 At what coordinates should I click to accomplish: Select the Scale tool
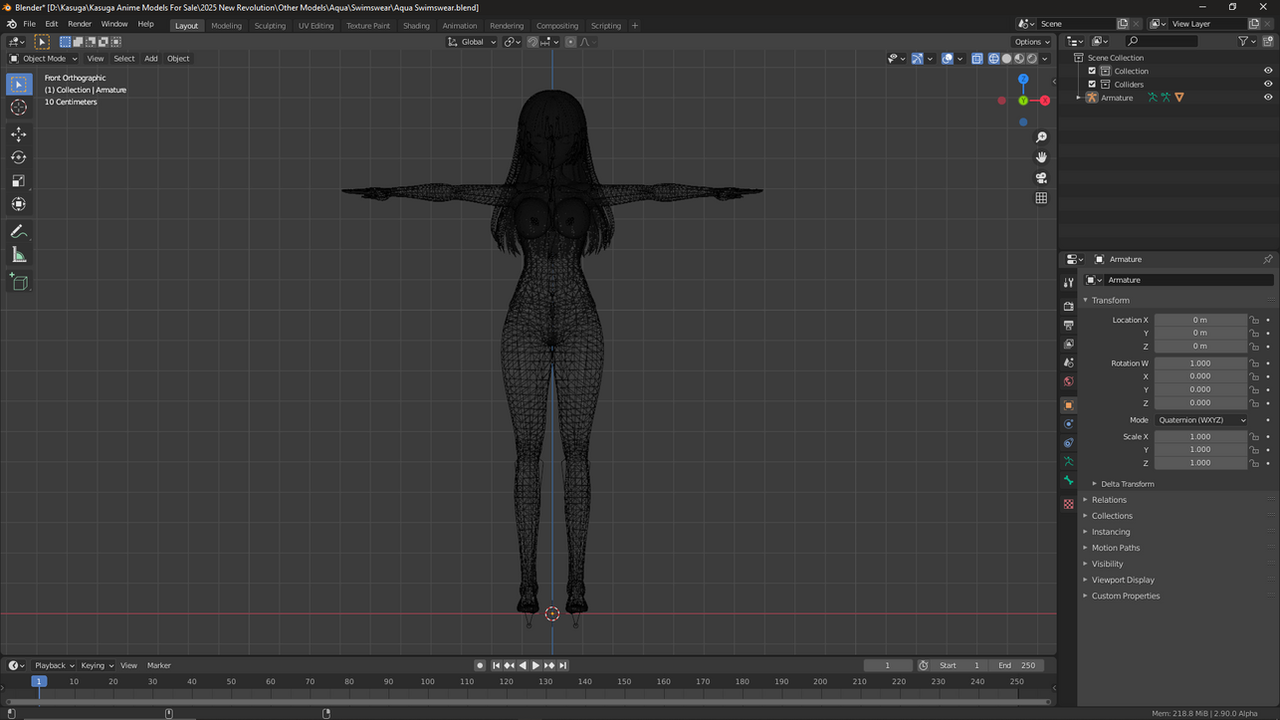click(19, 181)
